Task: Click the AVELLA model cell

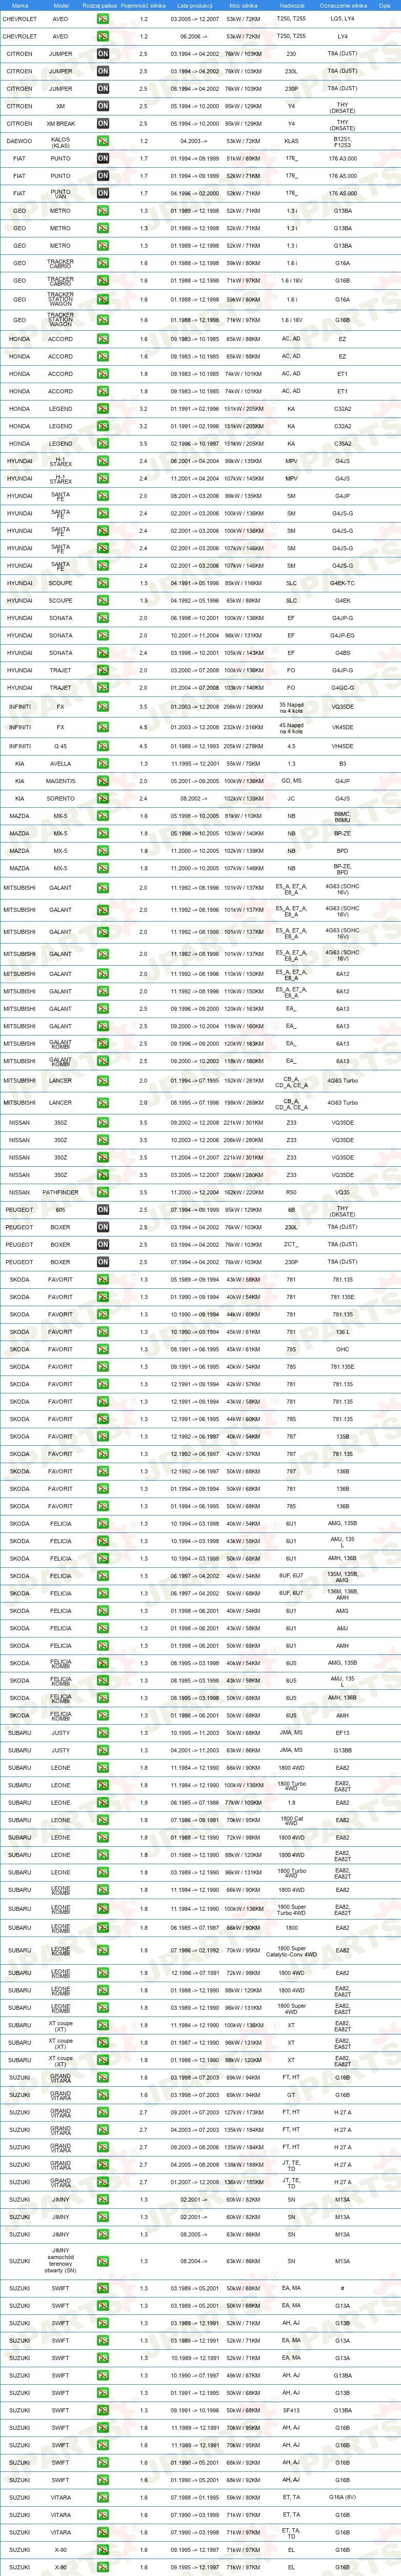Action: click(x=61, y=764)
